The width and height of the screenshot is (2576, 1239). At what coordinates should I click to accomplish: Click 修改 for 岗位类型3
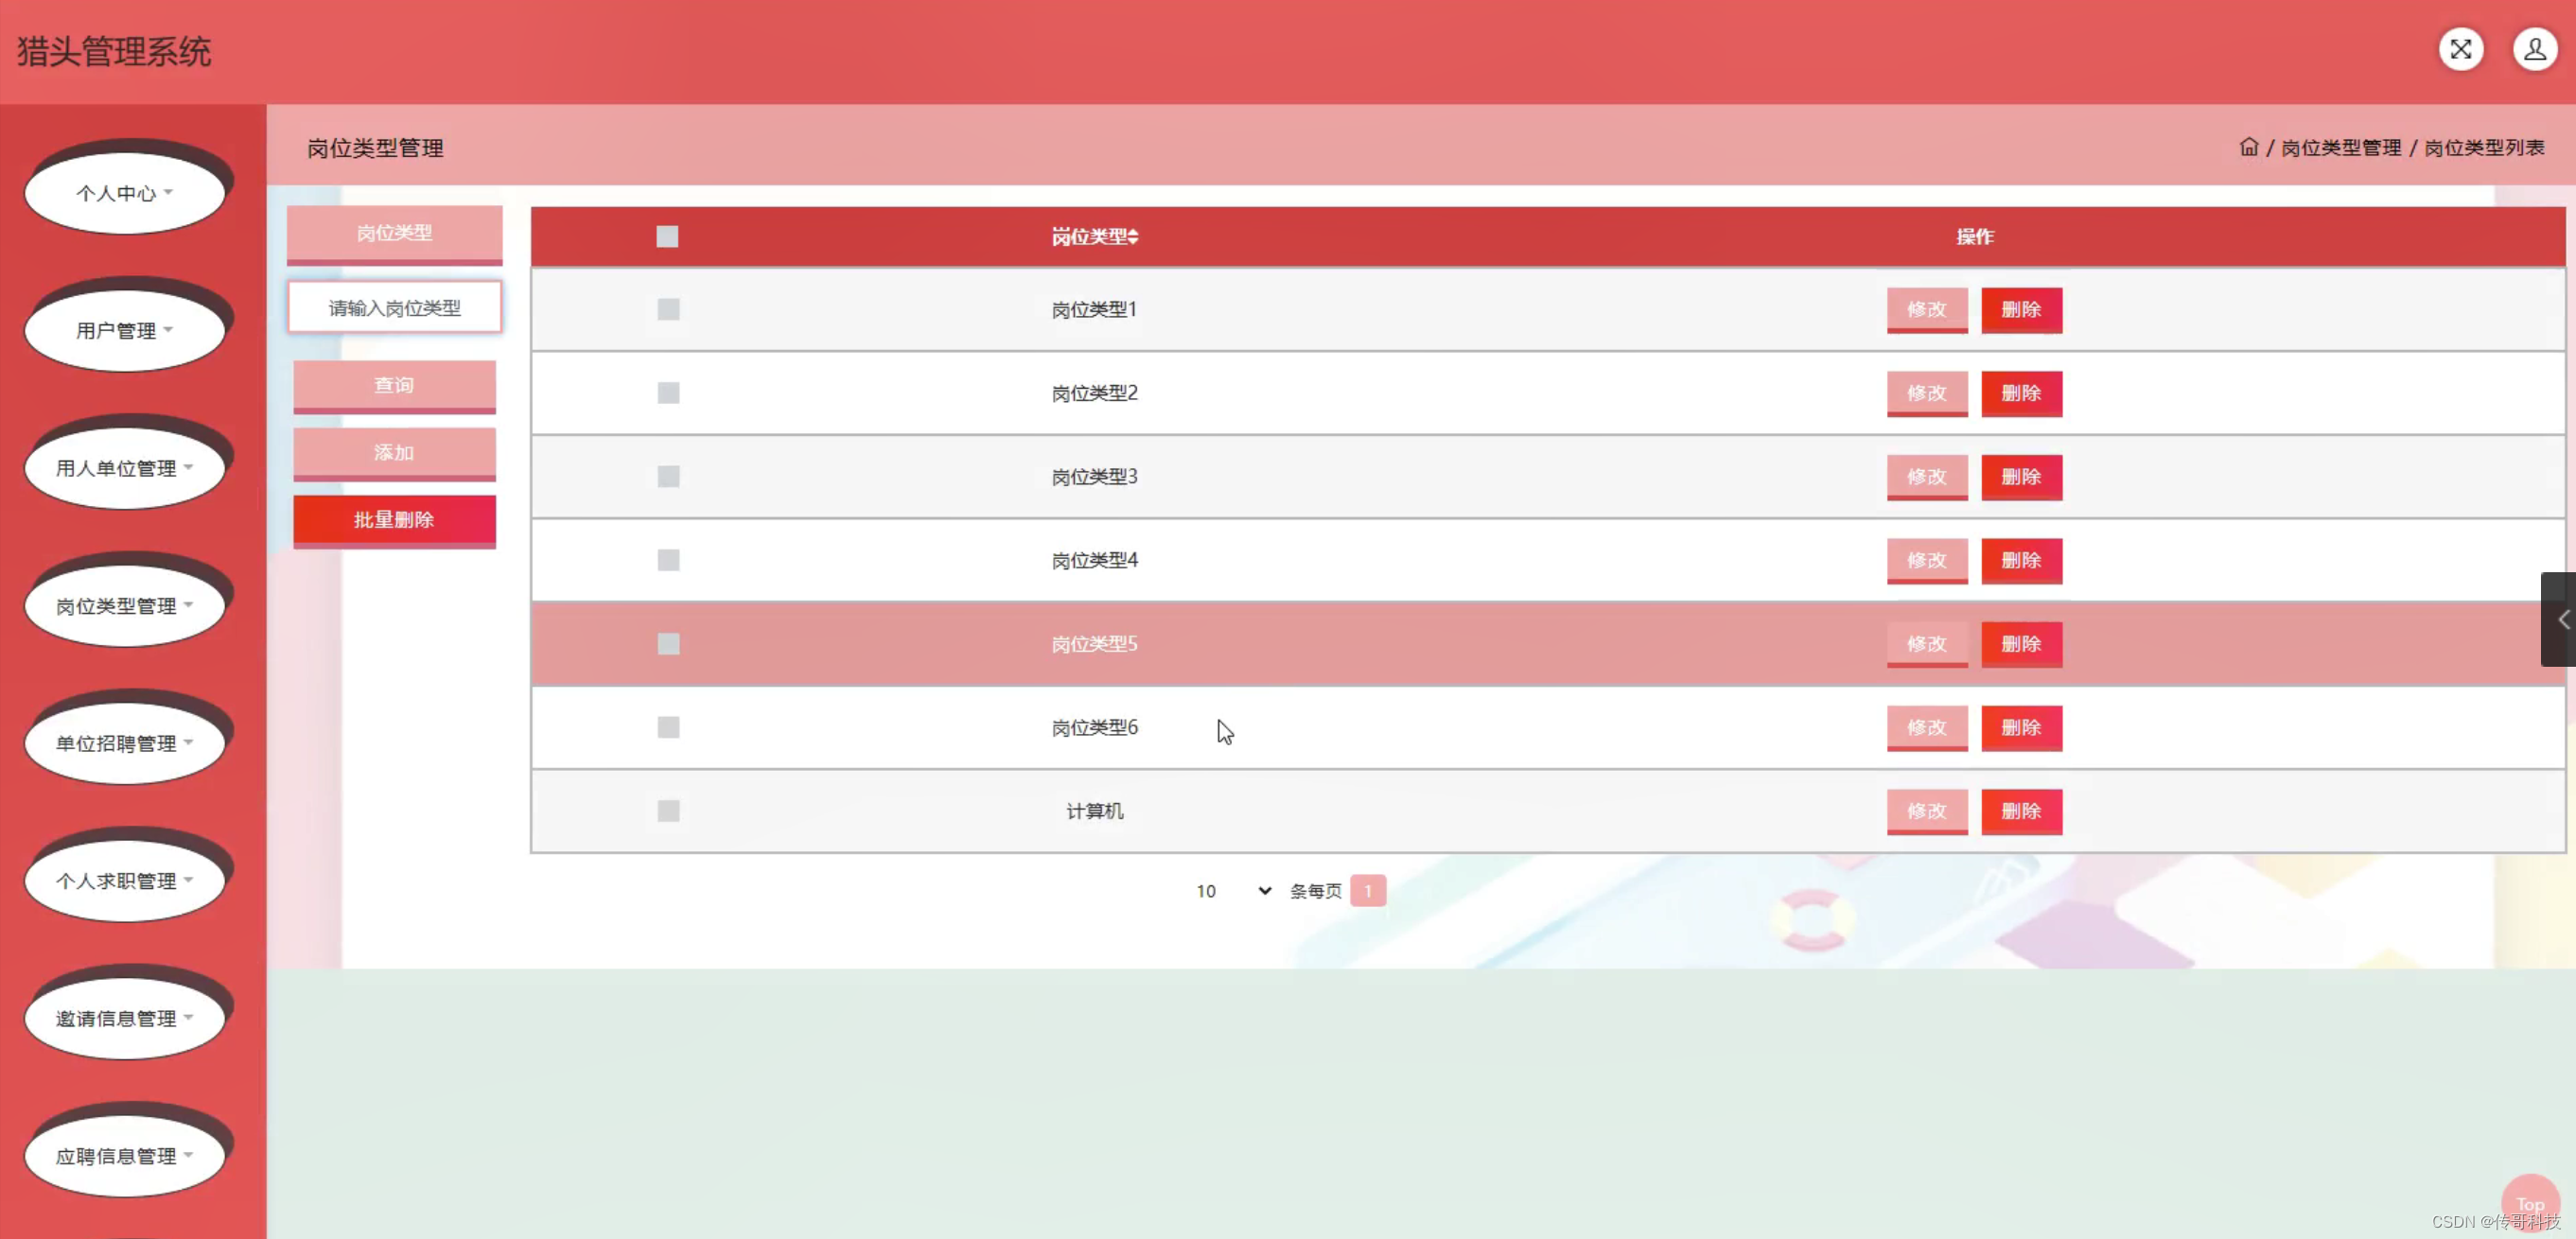(1926, 477)
